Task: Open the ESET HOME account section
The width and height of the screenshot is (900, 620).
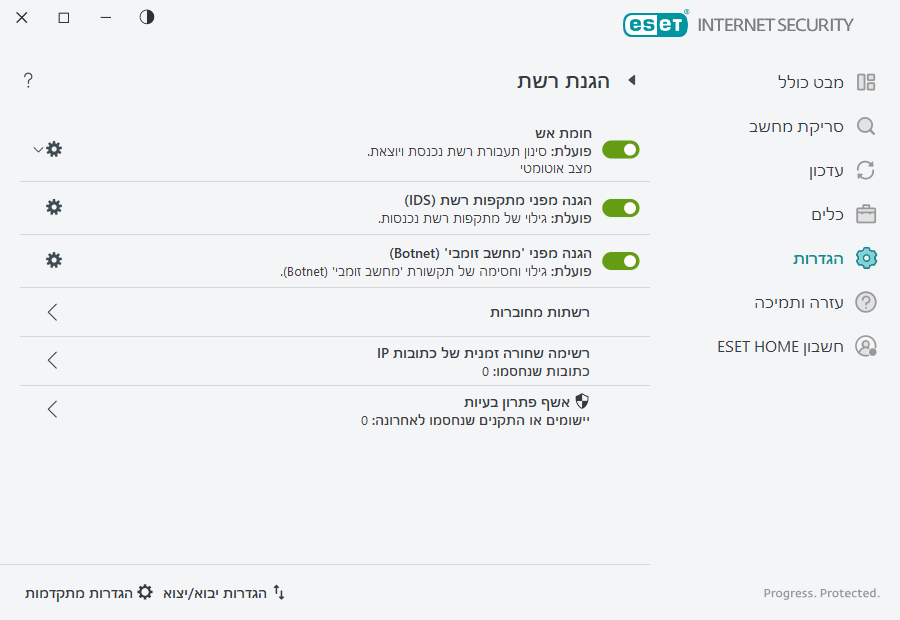Action: [864, 346]
